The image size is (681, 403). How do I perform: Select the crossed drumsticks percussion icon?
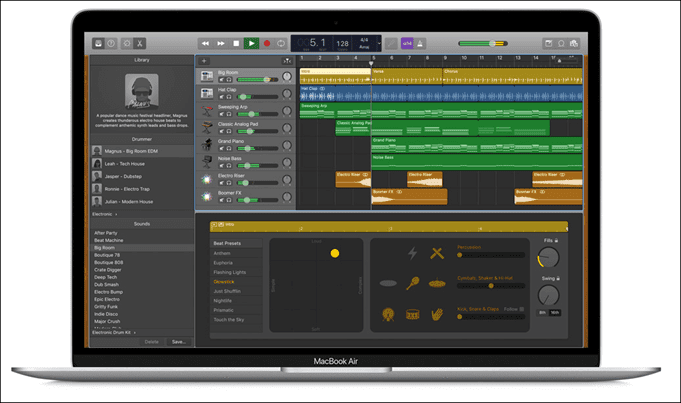coord(437,253)
